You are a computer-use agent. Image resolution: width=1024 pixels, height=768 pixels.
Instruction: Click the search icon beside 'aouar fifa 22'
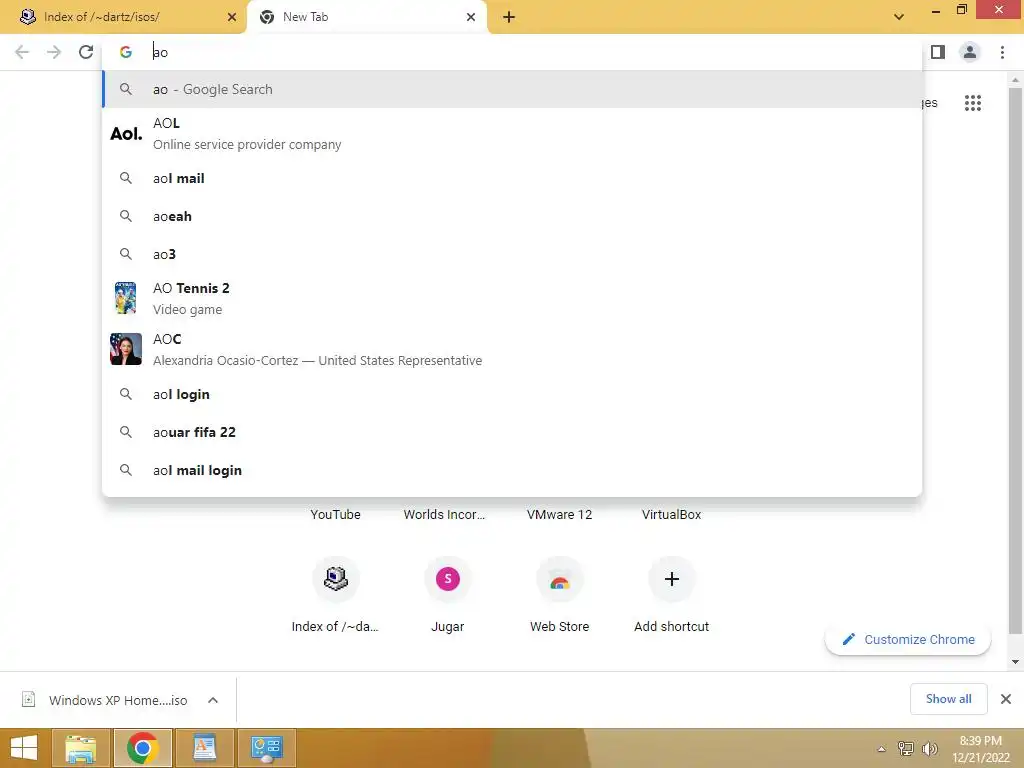pos(126,432)
